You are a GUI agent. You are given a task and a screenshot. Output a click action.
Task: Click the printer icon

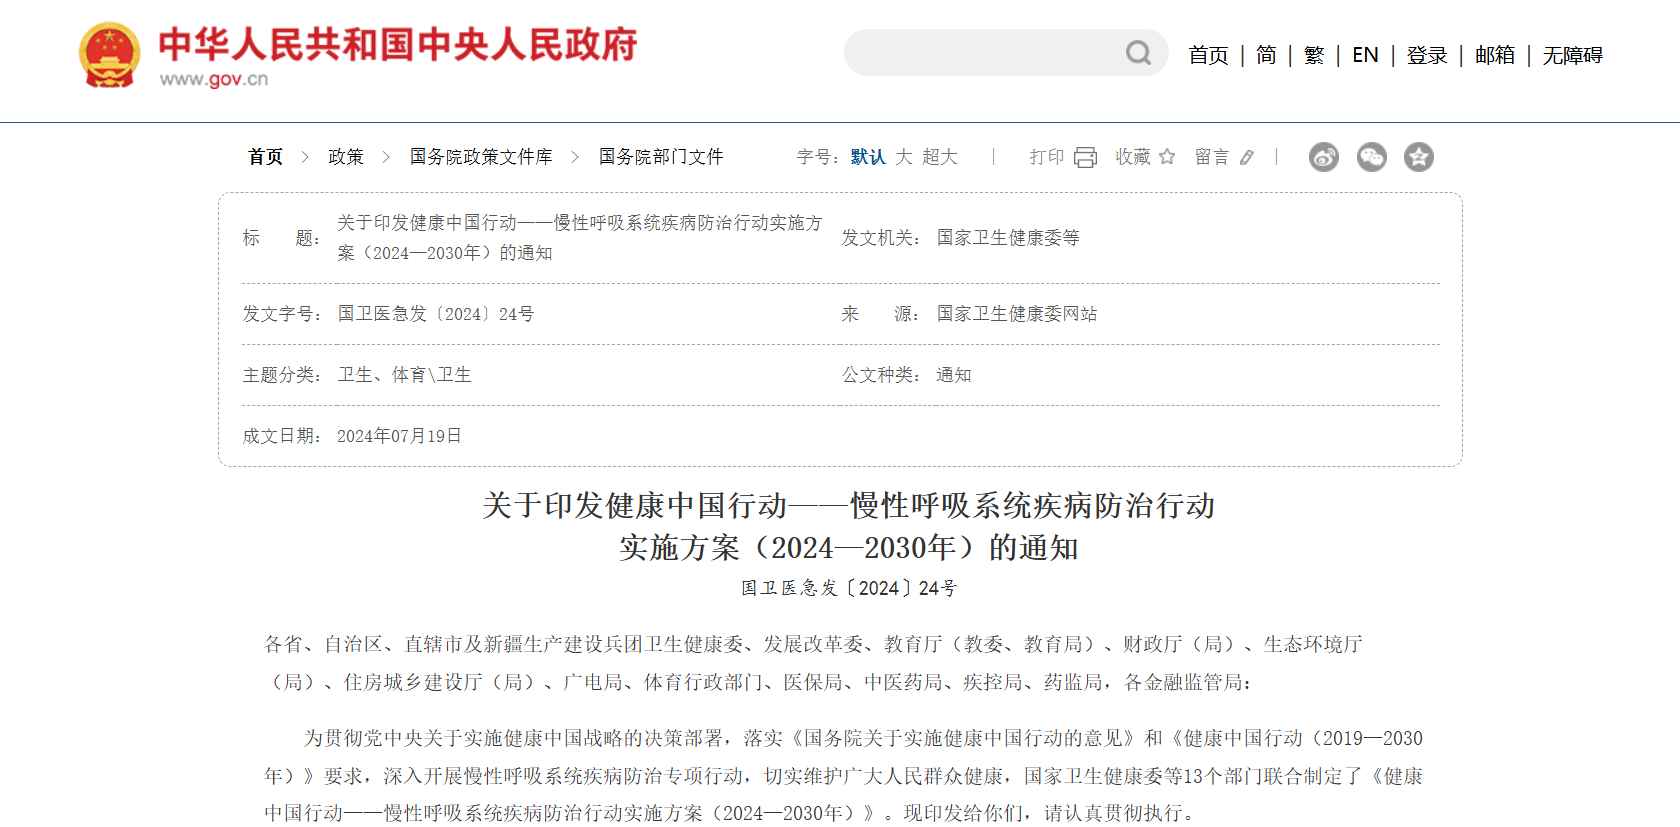(x=1085, y=157)
